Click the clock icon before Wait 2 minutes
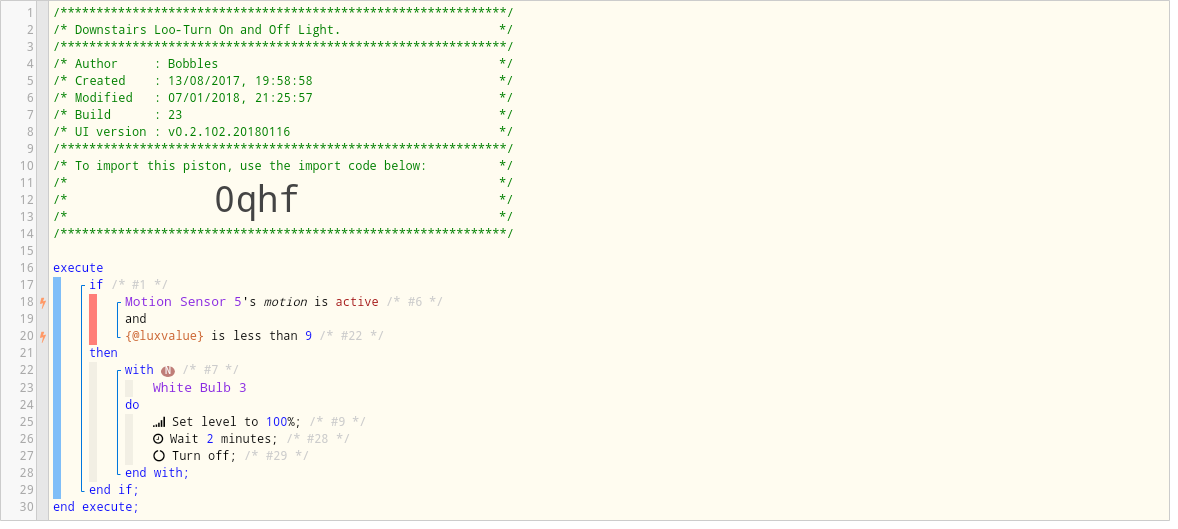Viewport: 1178px width, 529px height. pyautogui.click(x=158, y=439)
